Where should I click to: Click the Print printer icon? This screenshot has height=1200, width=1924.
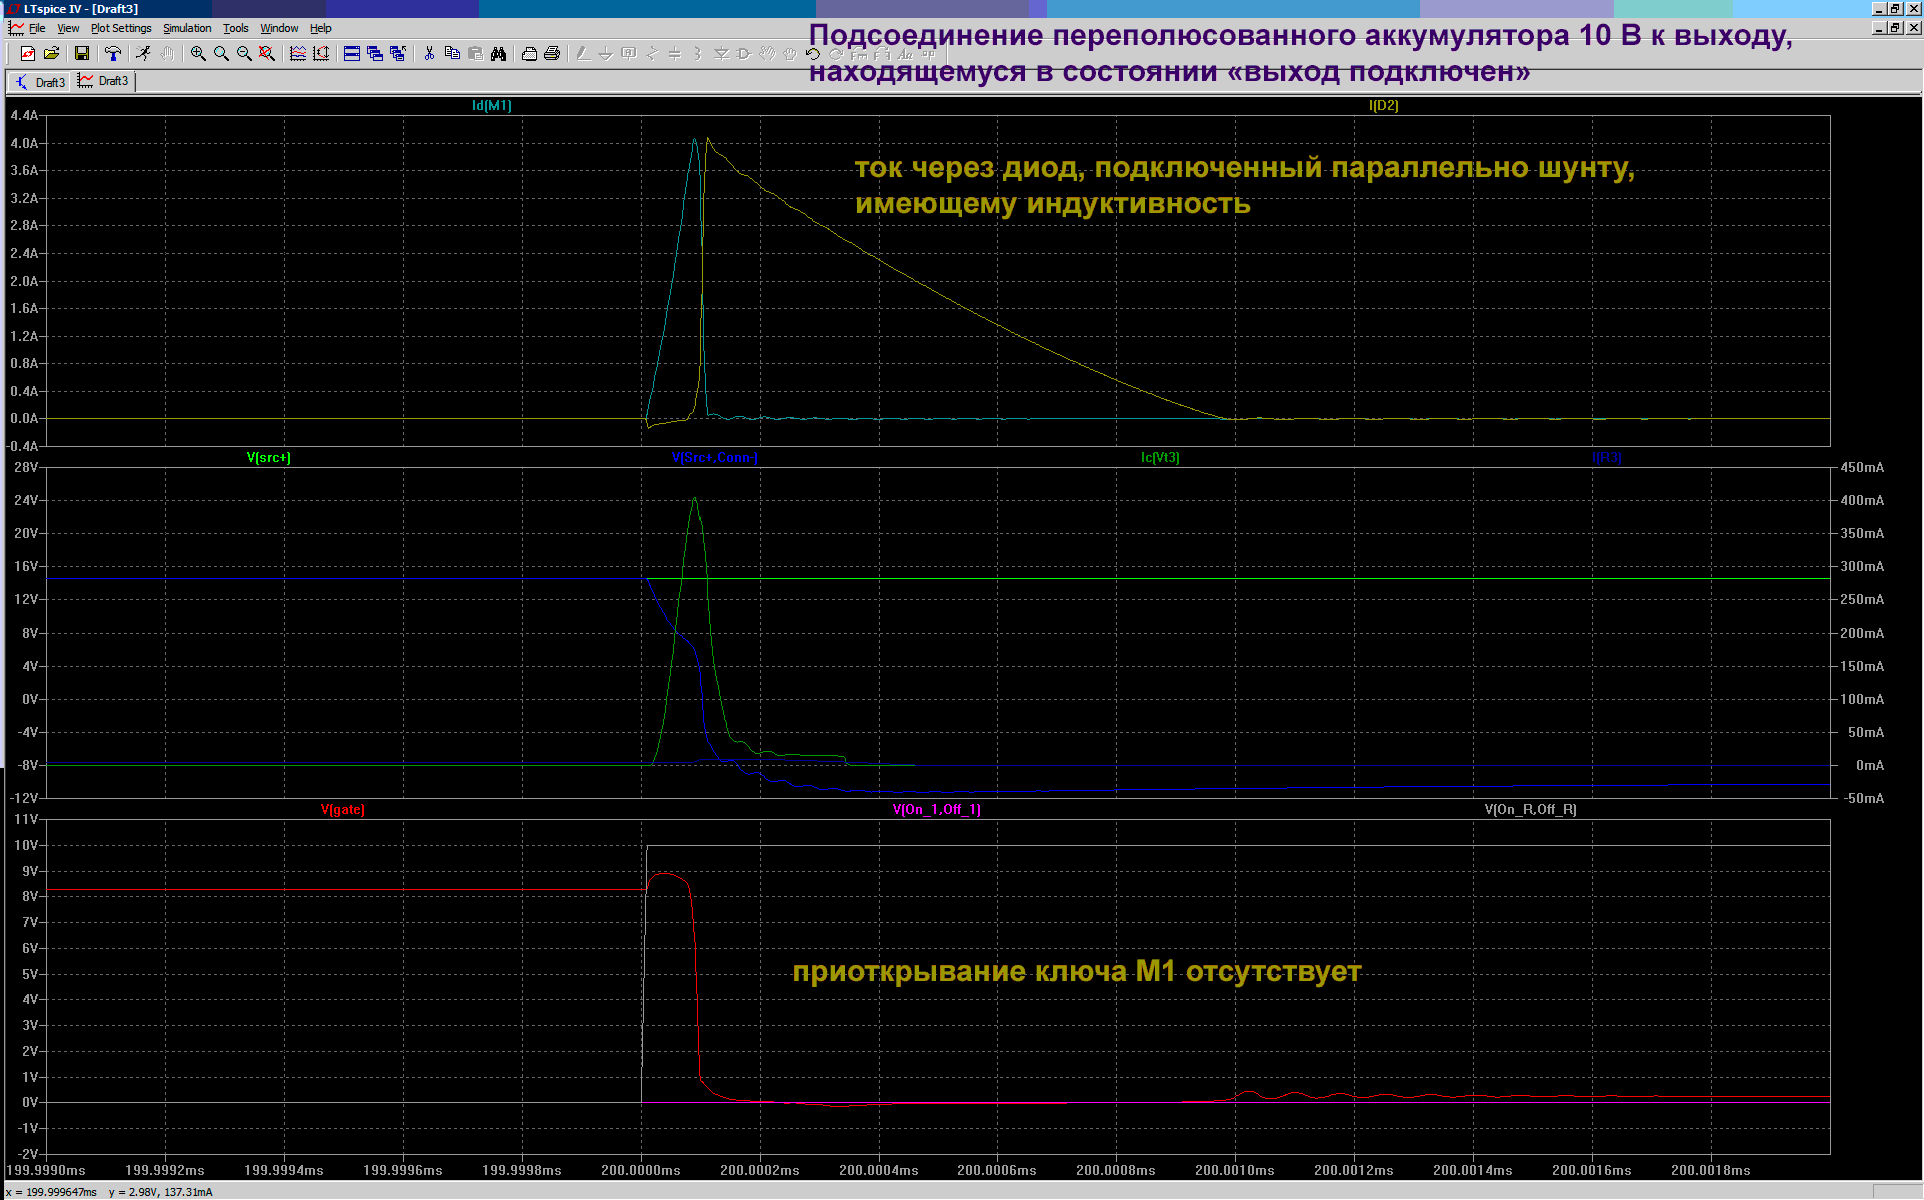pyautogui.click(x=552, y=53)
